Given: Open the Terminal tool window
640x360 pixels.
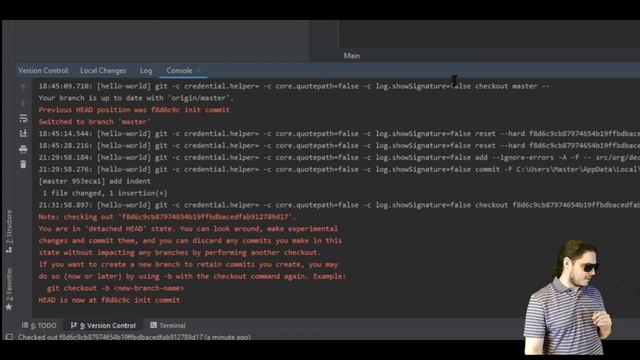Looking at the screenshot, I should (168, 325).
